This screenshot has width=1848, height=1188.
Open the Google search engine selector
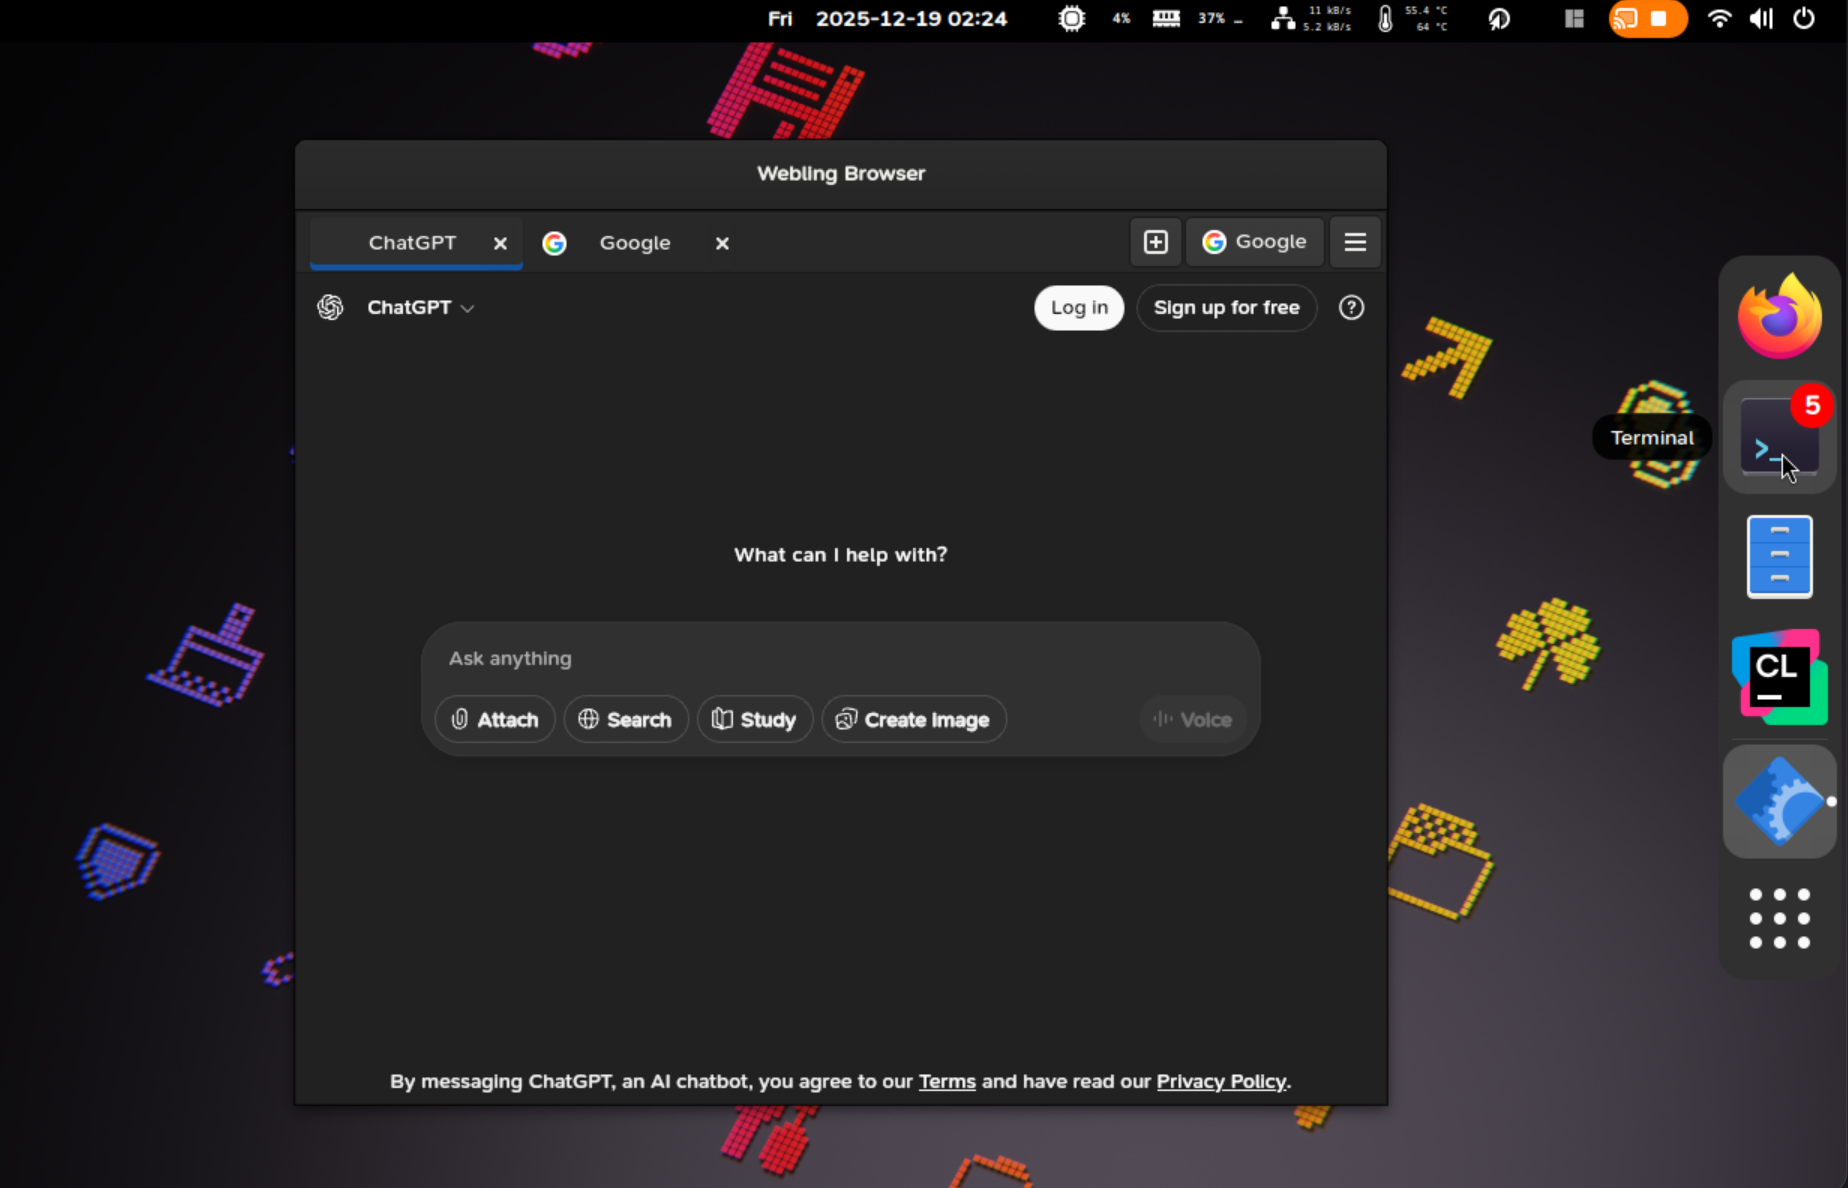(x=1254, y=242)
